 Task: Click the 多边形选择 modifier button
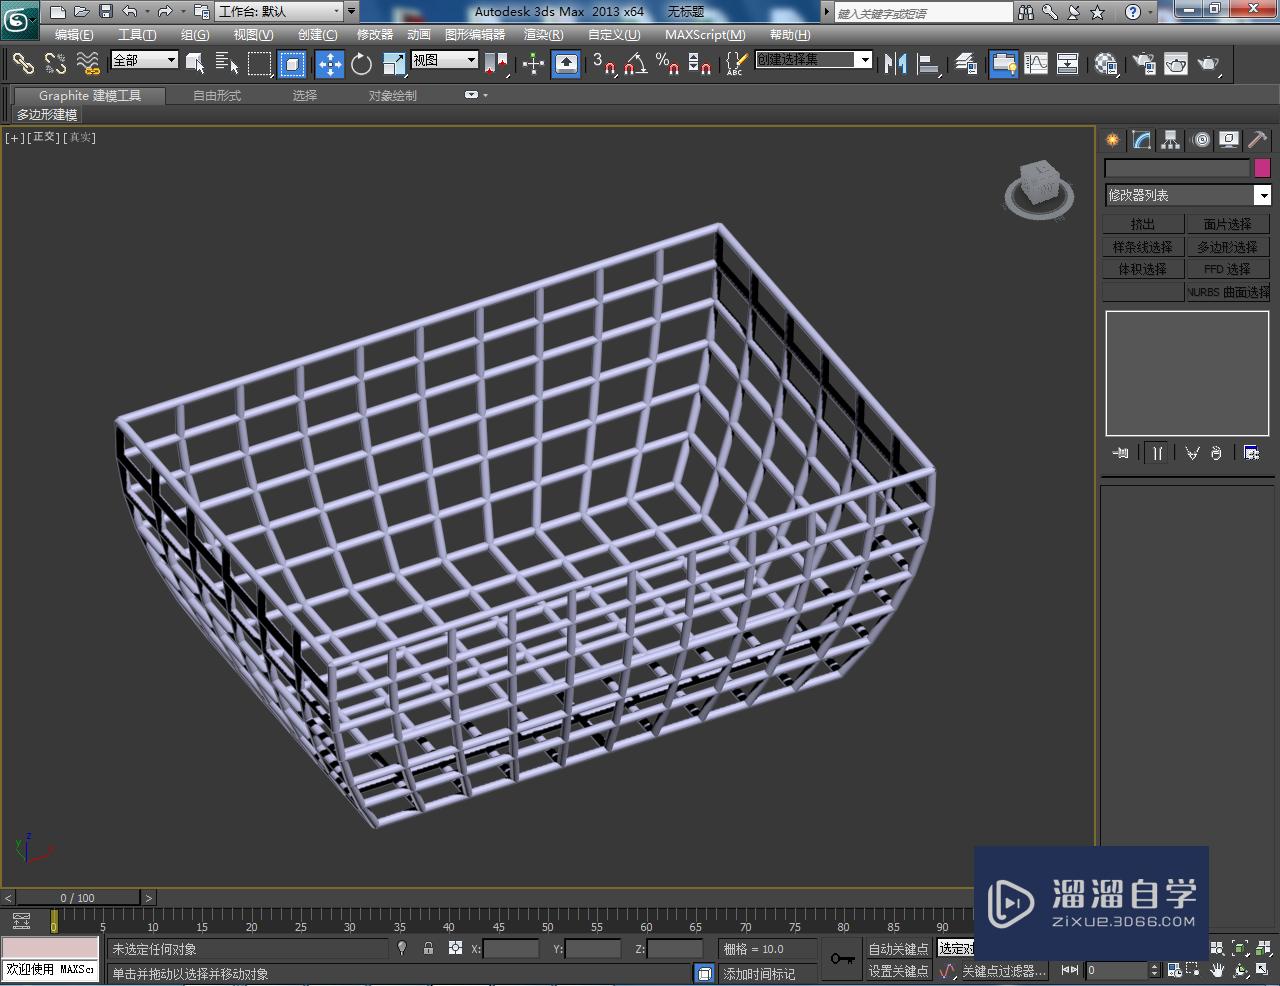1228,247
